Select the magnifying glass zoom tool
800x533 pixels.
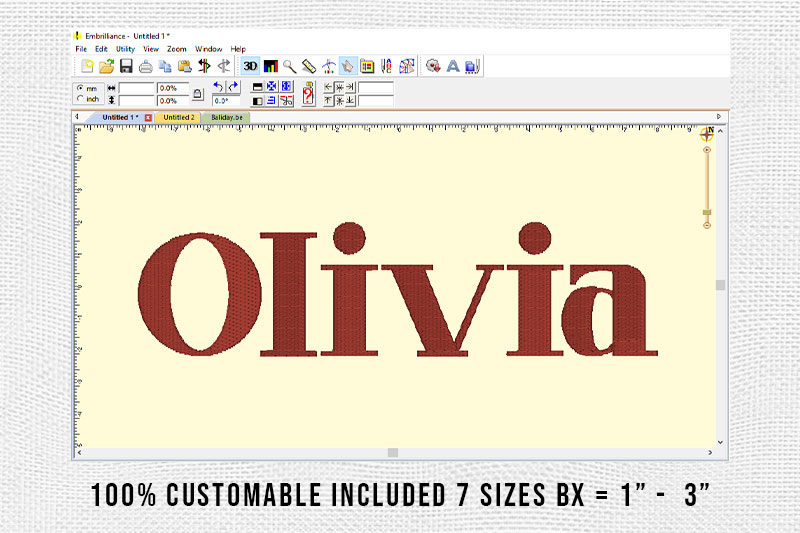pyautogui.click(x=289, y=66)
